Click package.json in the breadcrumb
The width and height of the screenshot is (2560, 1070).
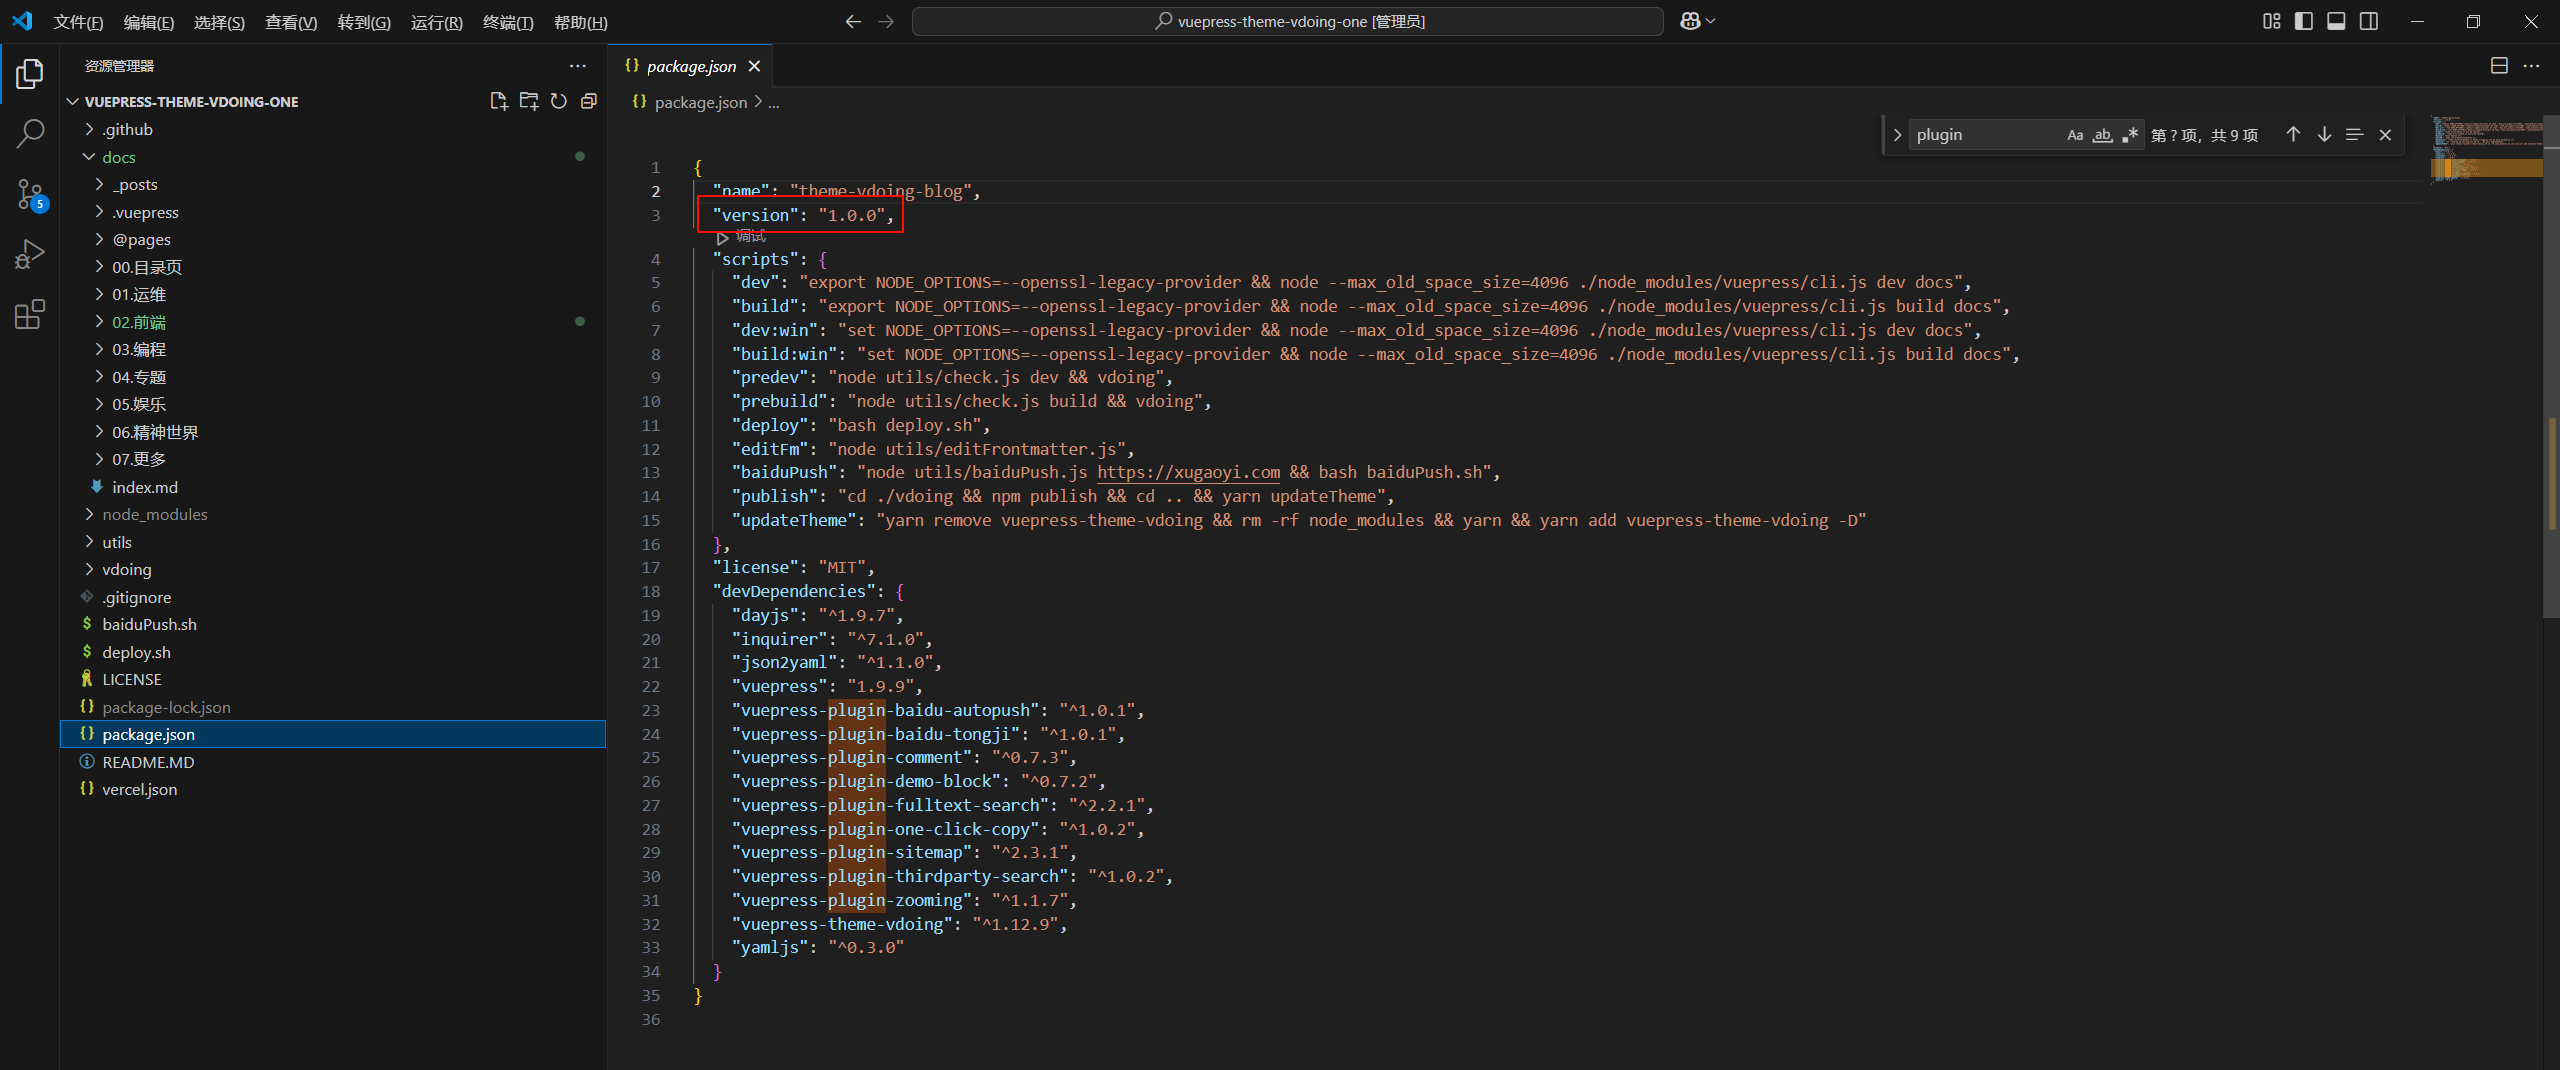point(700,102)
